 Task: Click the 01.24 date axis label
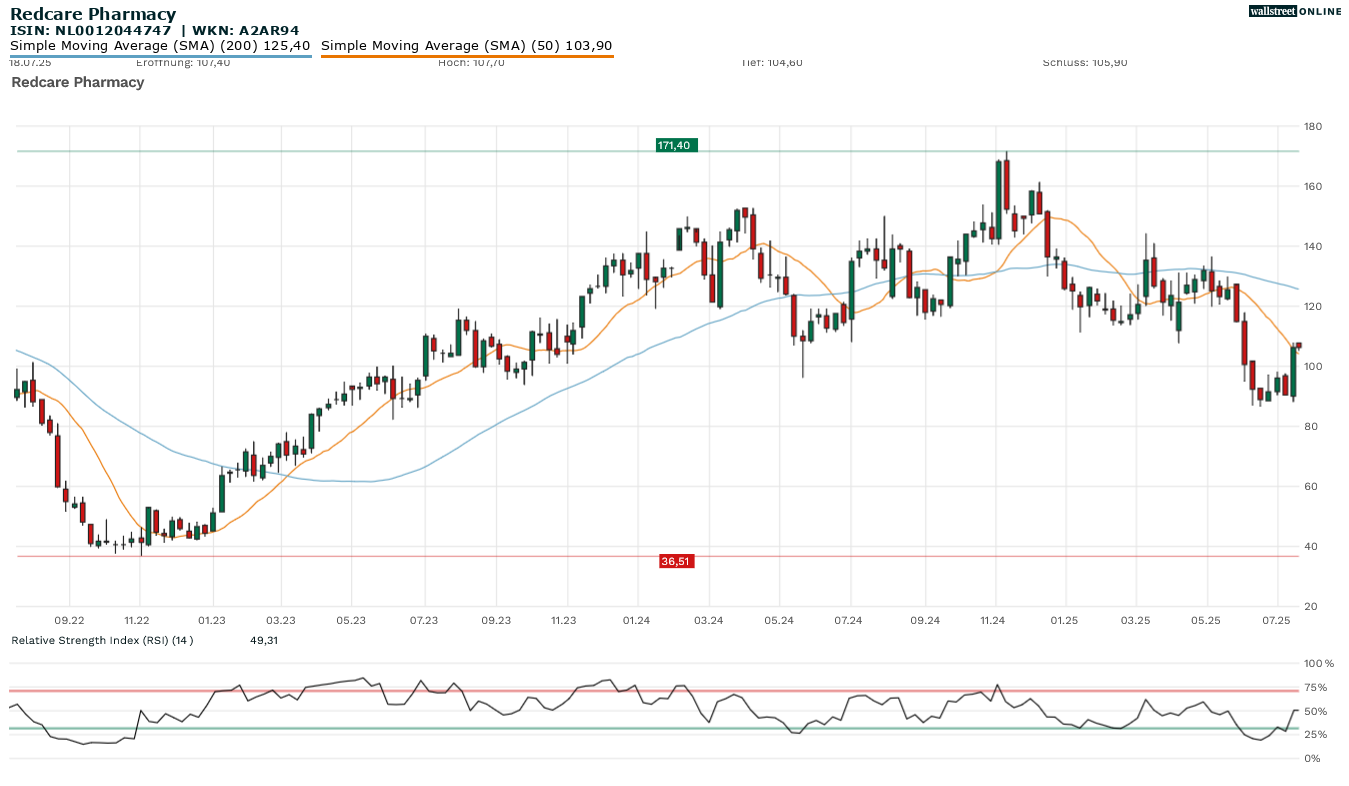(637, 621)
